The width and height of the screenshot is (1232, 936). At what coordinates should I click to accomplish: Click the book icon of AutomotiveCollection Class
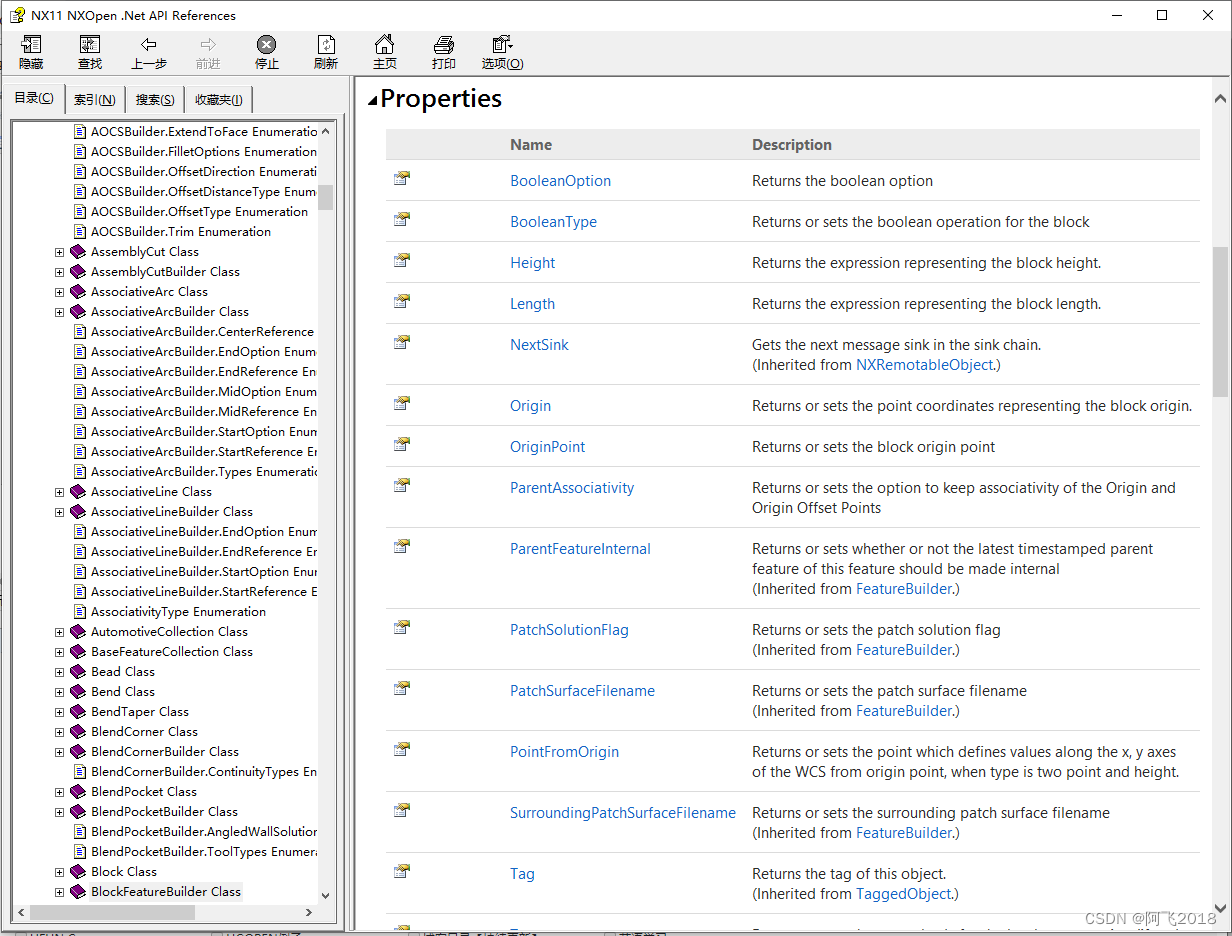point(78,632)
